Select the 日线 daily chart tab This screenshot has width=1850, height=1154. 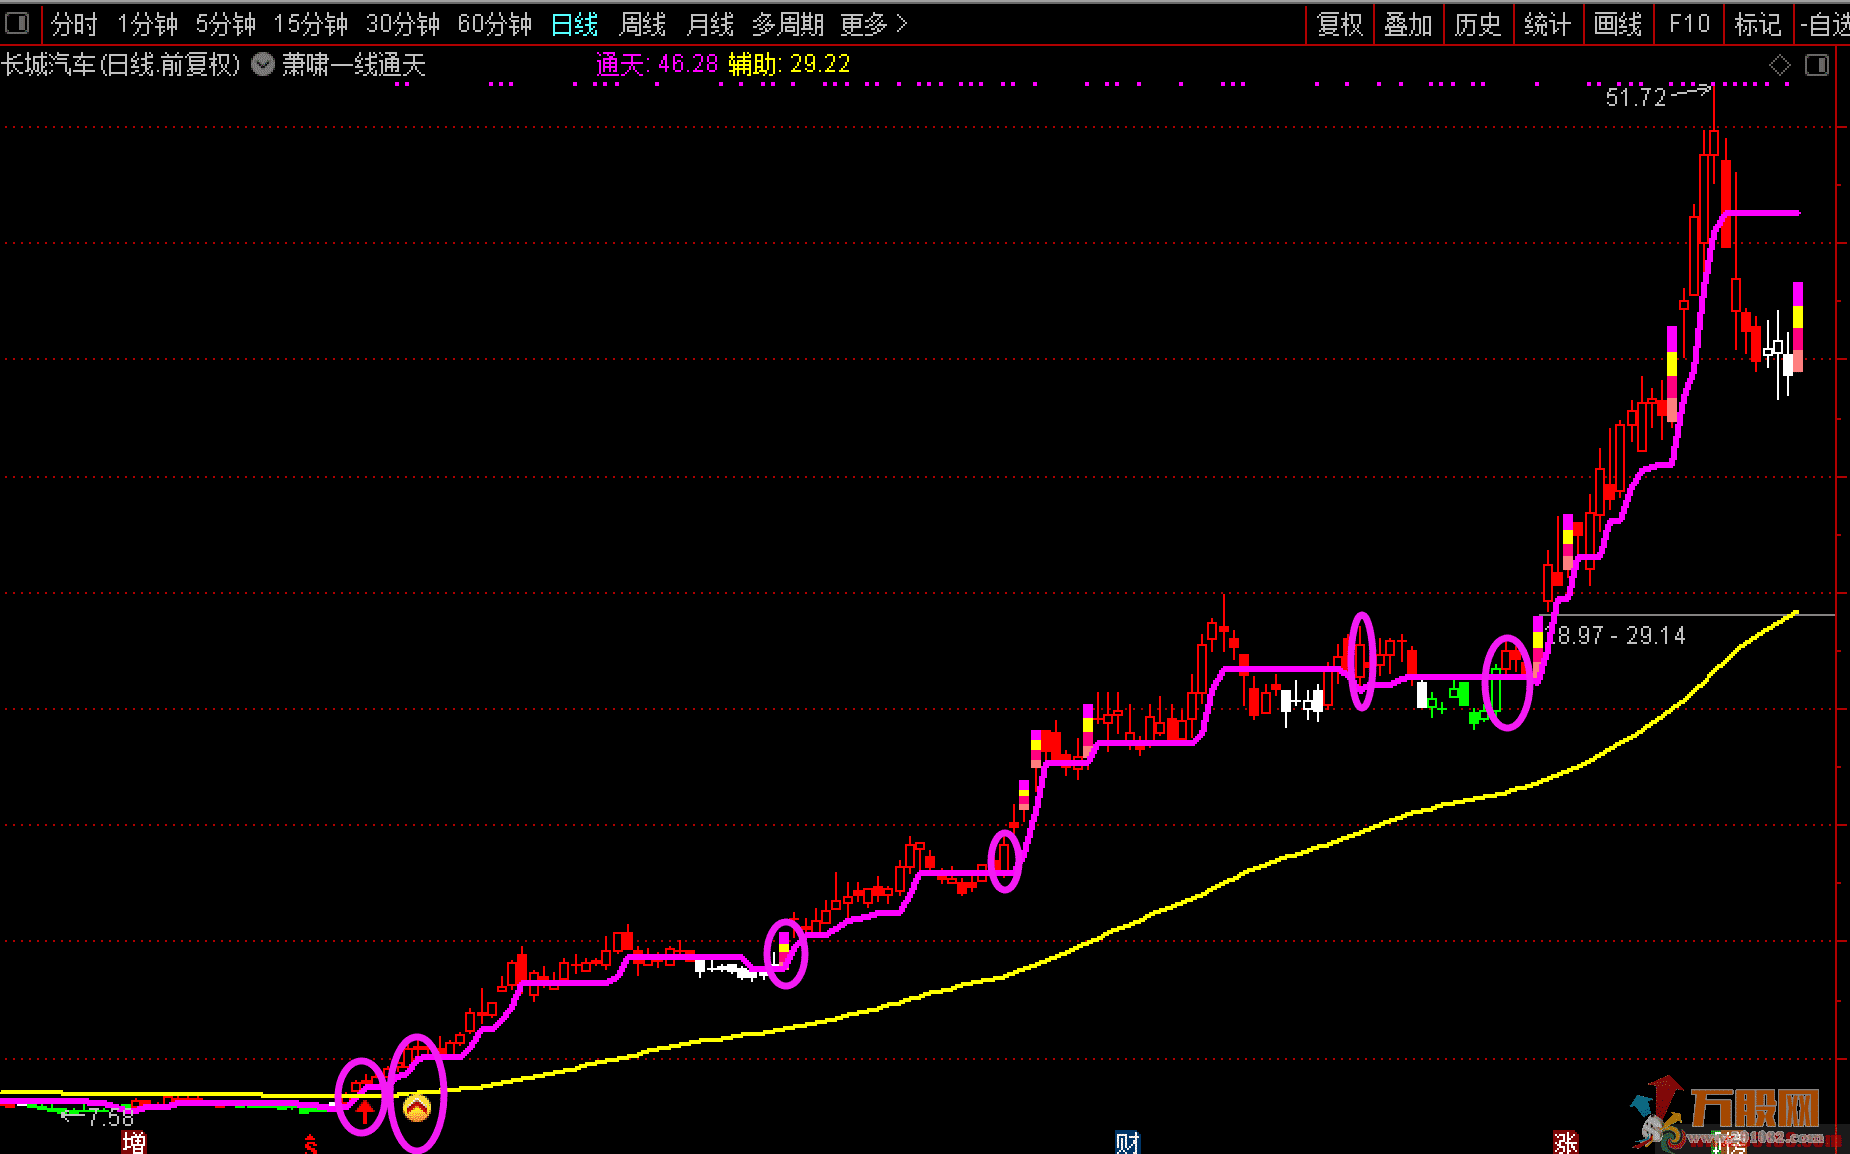575,24
